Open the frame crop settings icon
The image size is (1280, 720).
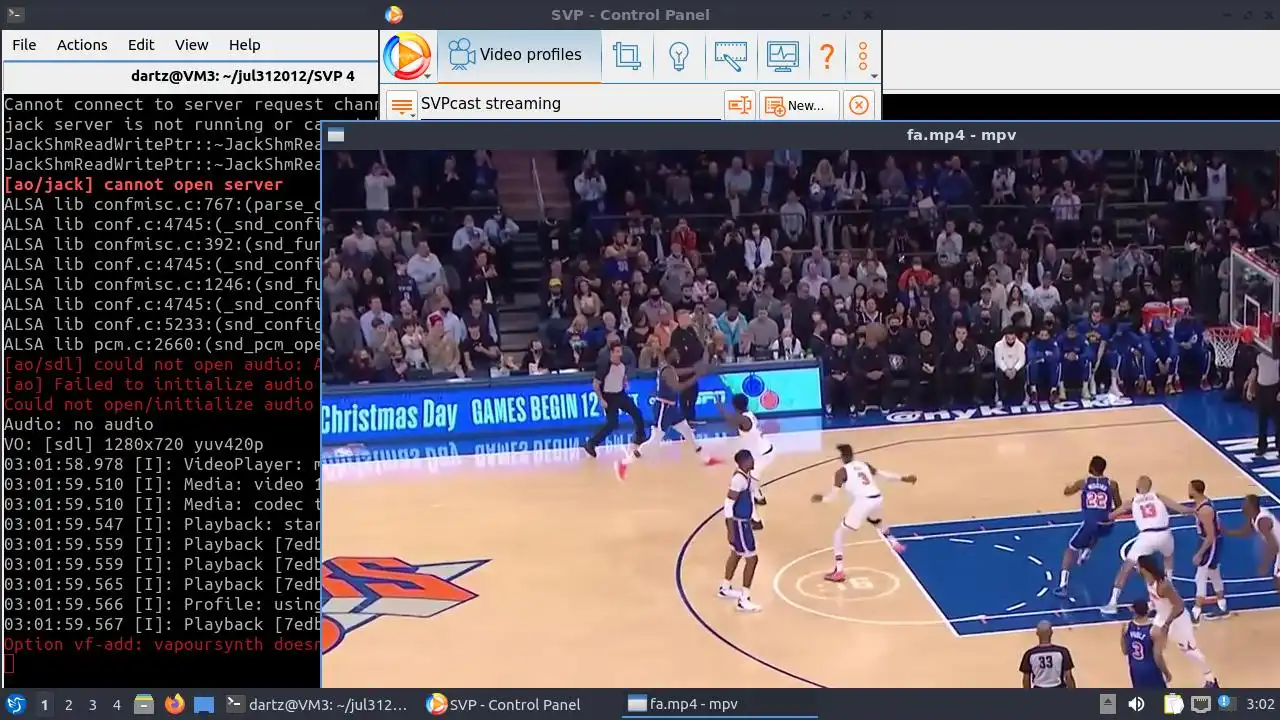627,55
